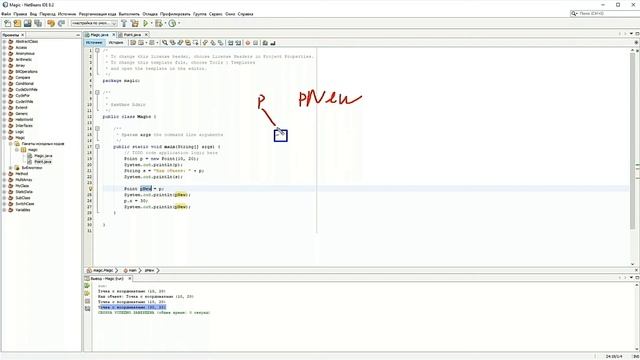Run the project with the green arrow
Image resolution: width=640 pixels, height=360 pixels.
coord(145,23)
